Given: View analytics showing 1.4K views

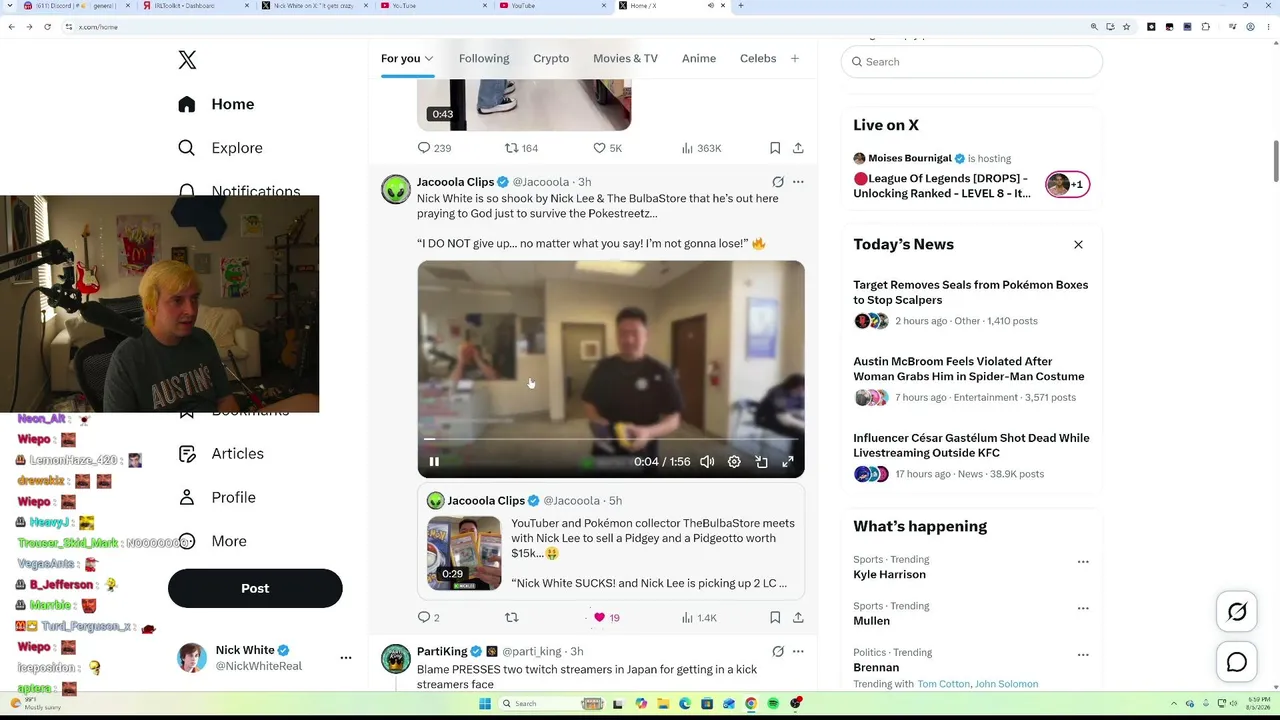Looking at the screenshot, I should 699,618.
